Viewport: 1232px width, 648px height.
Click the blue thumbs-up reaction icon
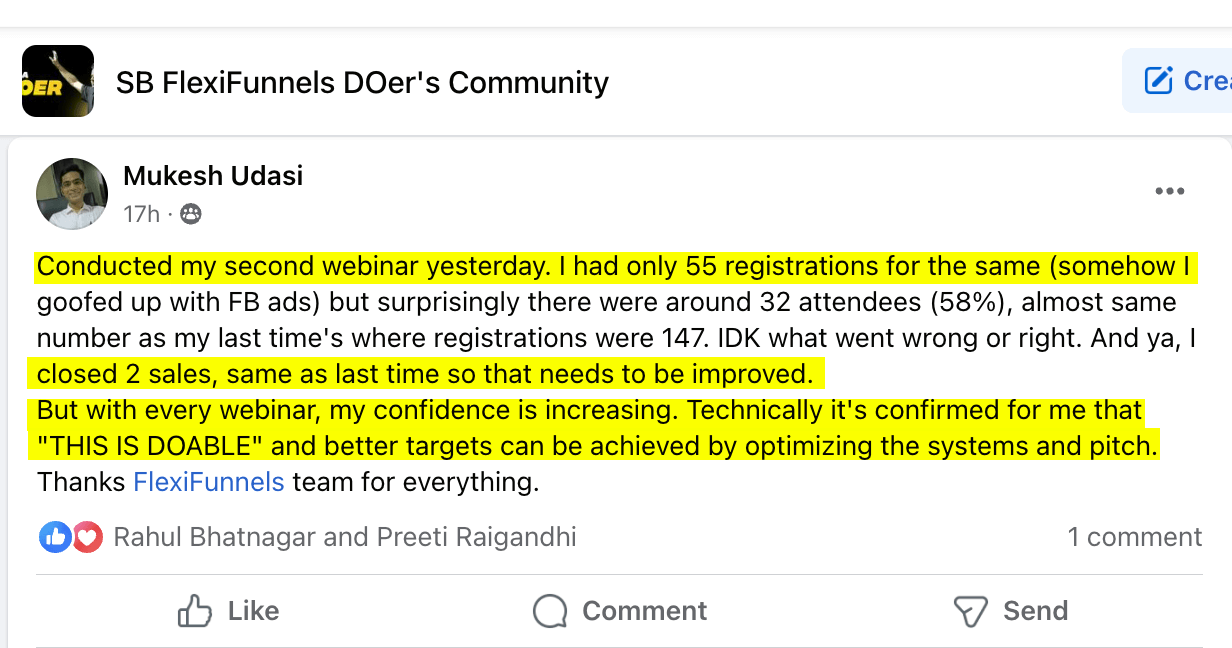click(x=55, y=537)
